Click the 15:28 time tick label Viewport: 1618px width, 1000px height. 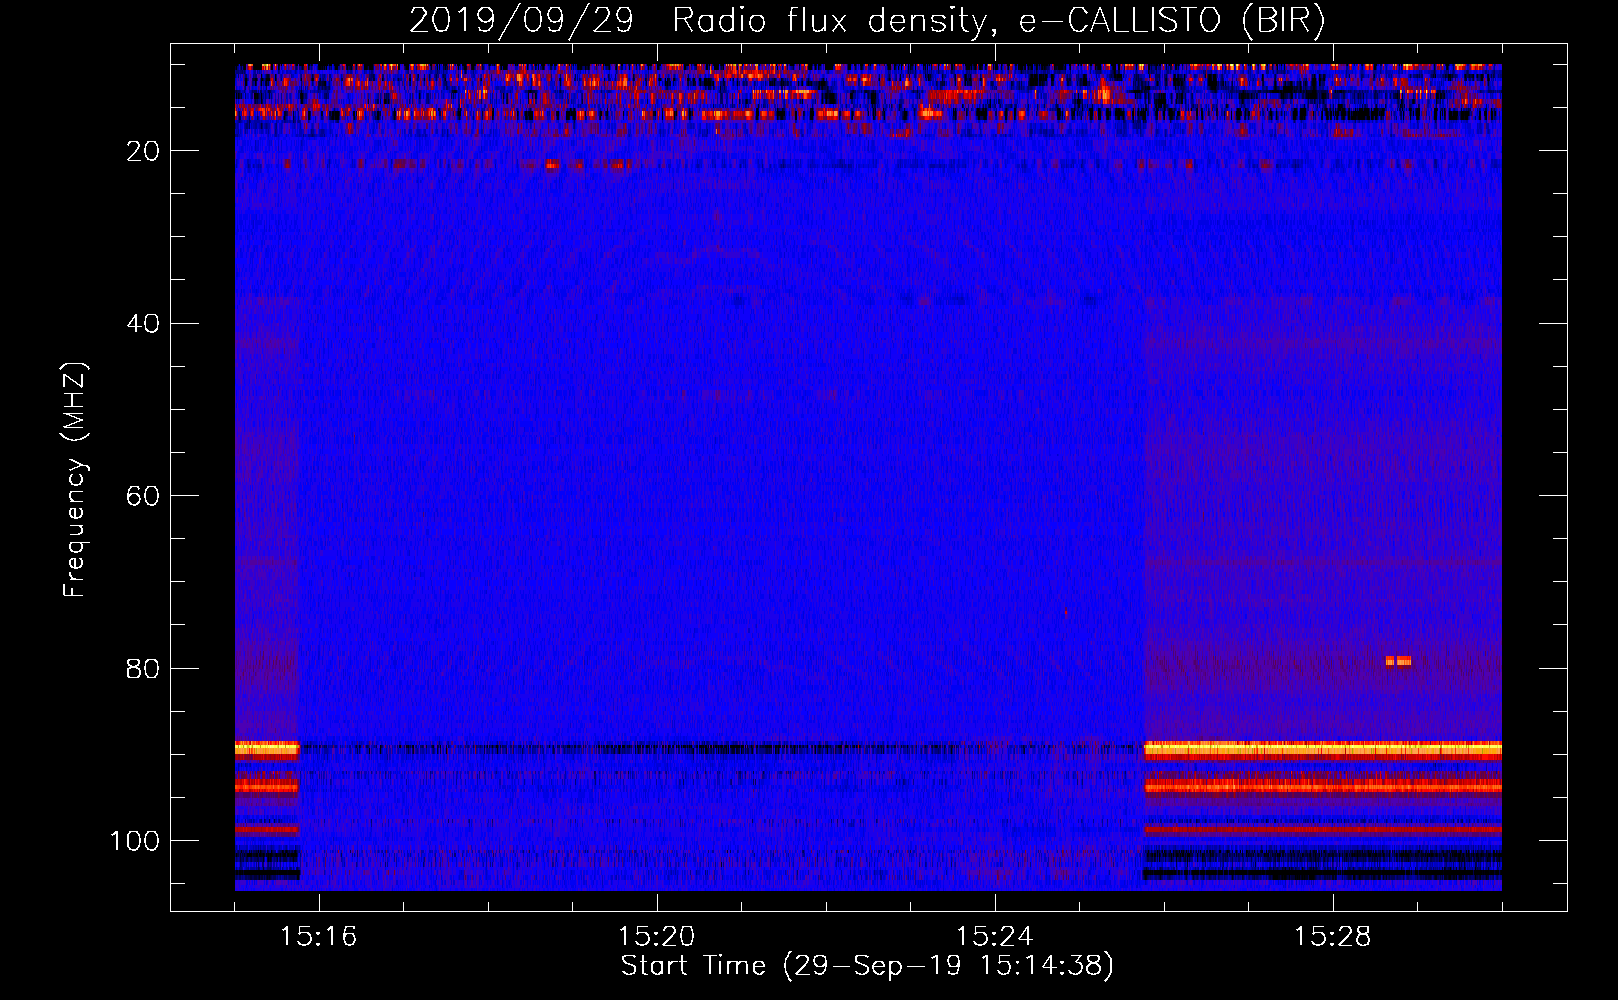pyautogui.click(x=1332, y=937)
